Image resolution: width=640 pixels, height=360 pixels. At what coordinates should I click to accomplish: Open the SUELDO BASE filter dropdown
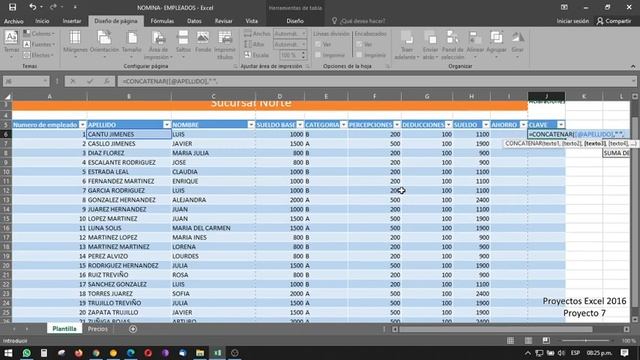pos(300,124)
